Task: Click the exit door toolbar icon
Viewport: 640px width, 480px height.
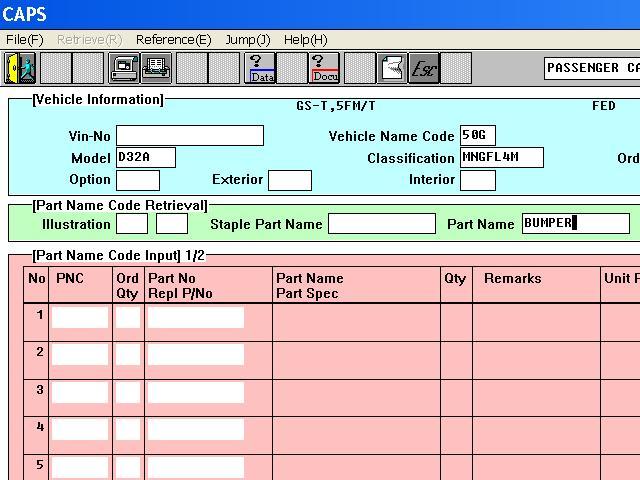Action: click(20, 68)
